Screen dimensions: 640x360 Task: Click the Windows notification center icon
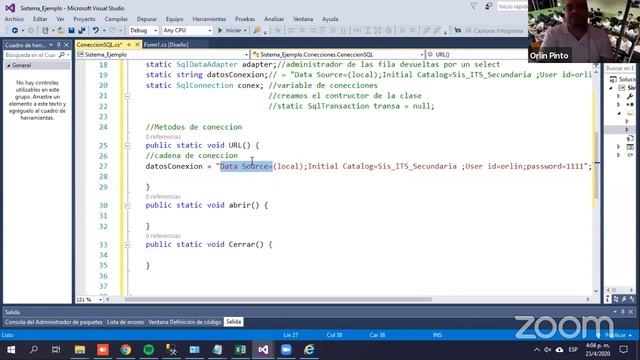point(624,350)
